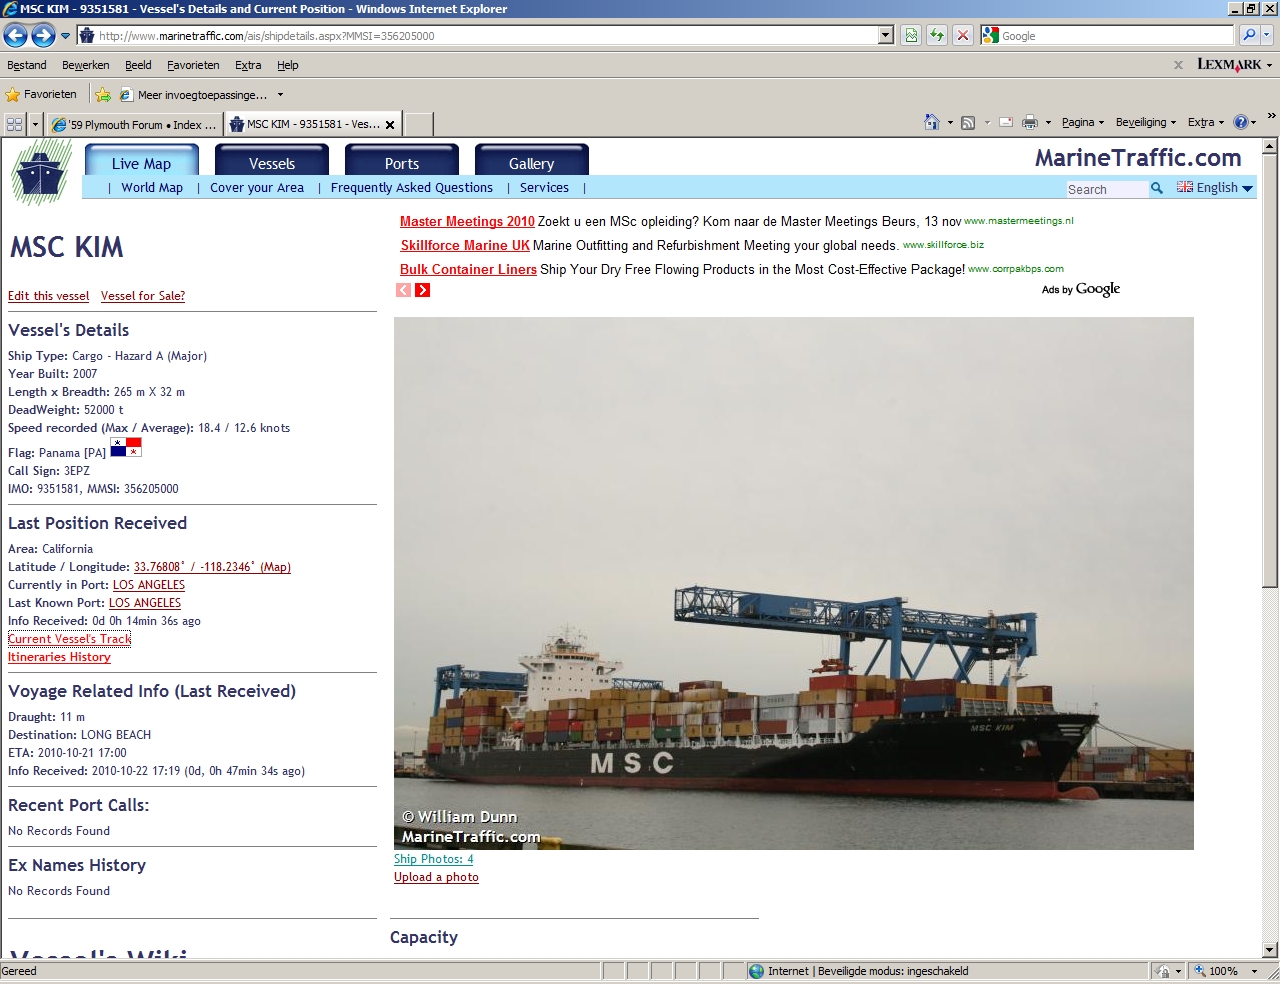The image size is (1280, 984).
Task: Open the Bestand menu
Action: 27,65
